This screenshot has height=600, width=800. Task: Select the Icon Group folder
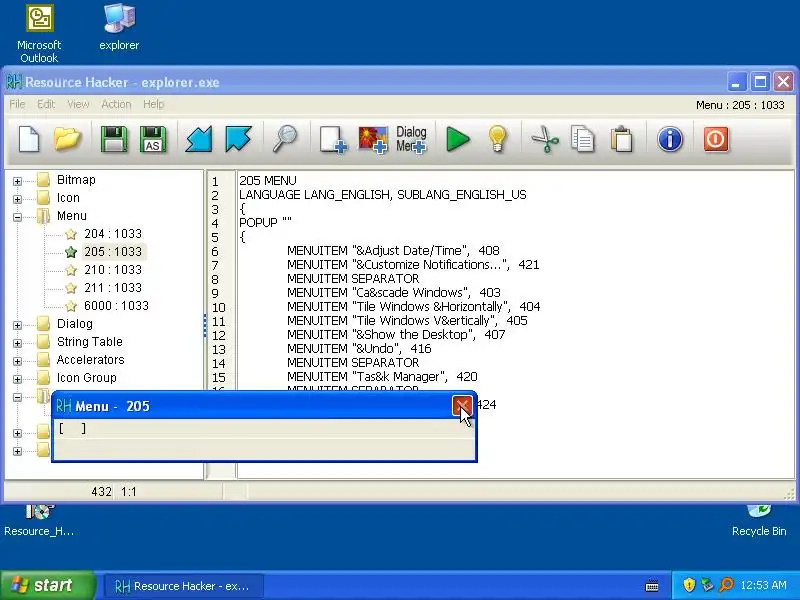coord(86,378)
